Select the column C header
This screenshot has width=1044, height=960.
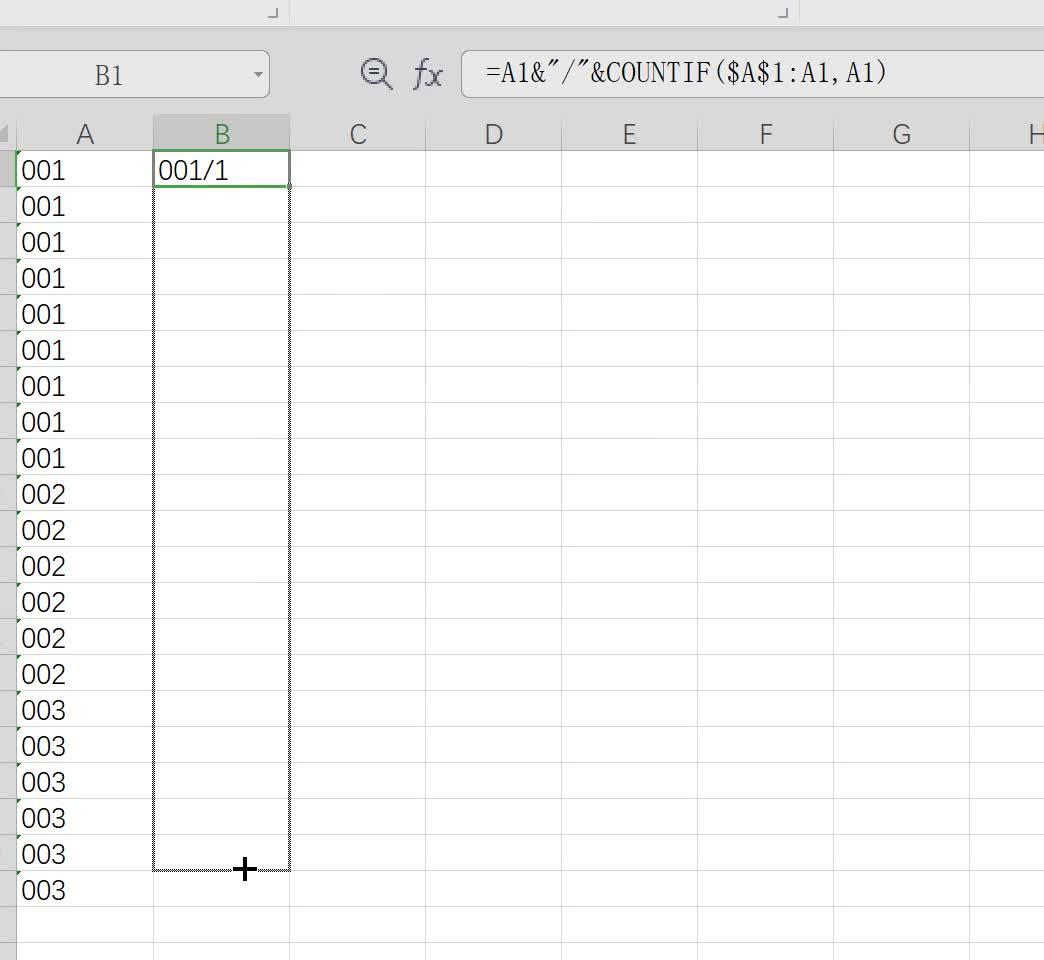click(x=358, y=134)
